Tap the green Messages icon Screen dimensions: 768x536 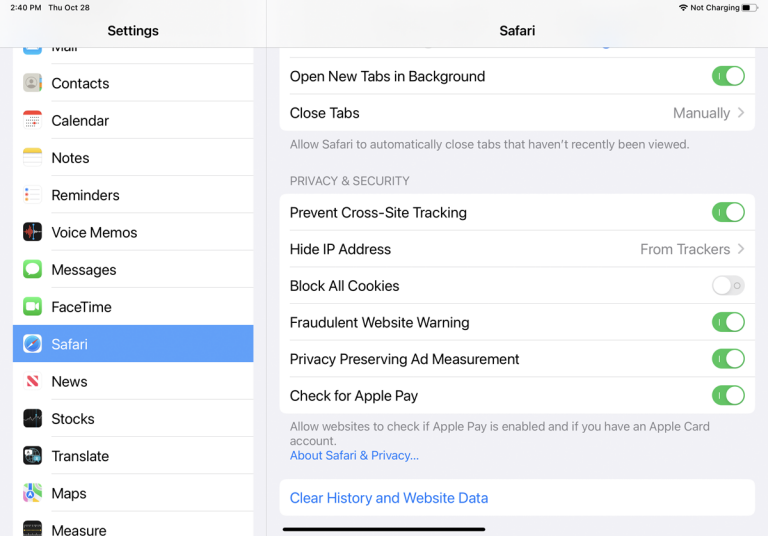(x=33, y=269)
